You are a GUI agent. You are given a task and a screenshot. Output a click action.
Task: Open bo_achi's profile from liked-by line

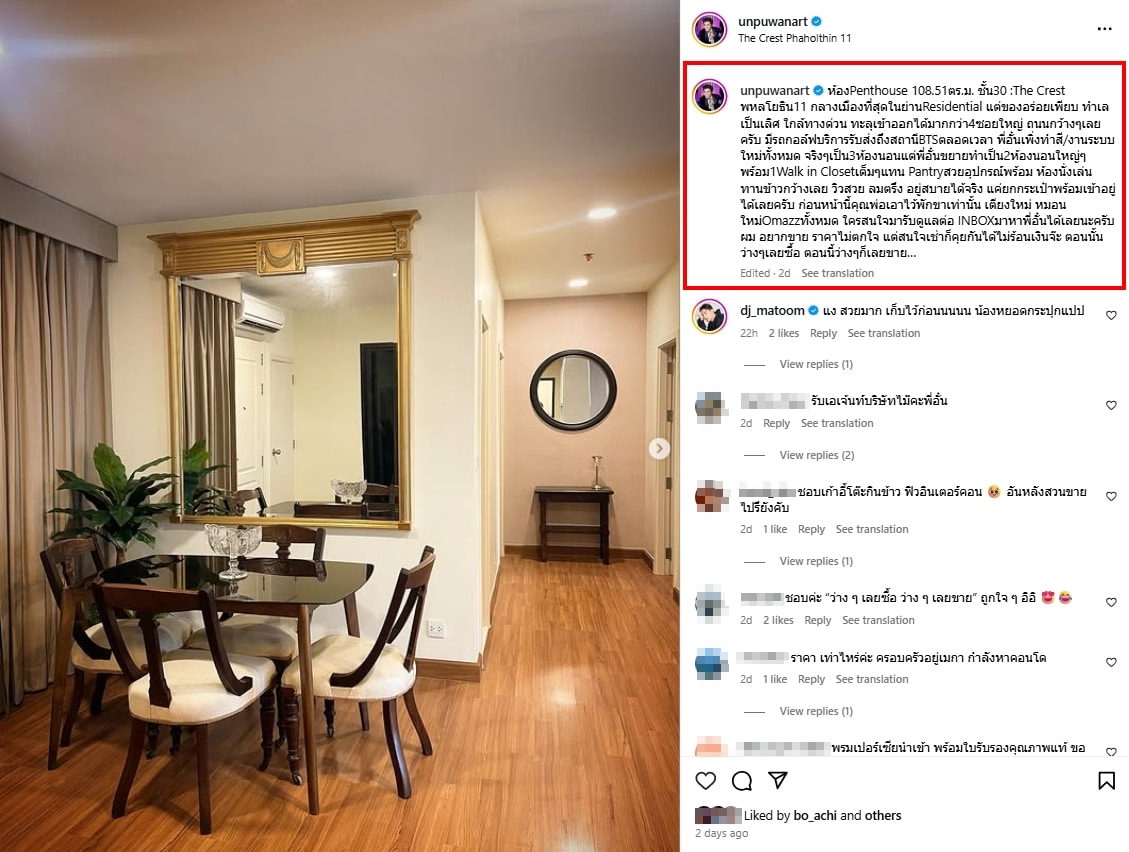pyautogui.click(x=815, y=815)
